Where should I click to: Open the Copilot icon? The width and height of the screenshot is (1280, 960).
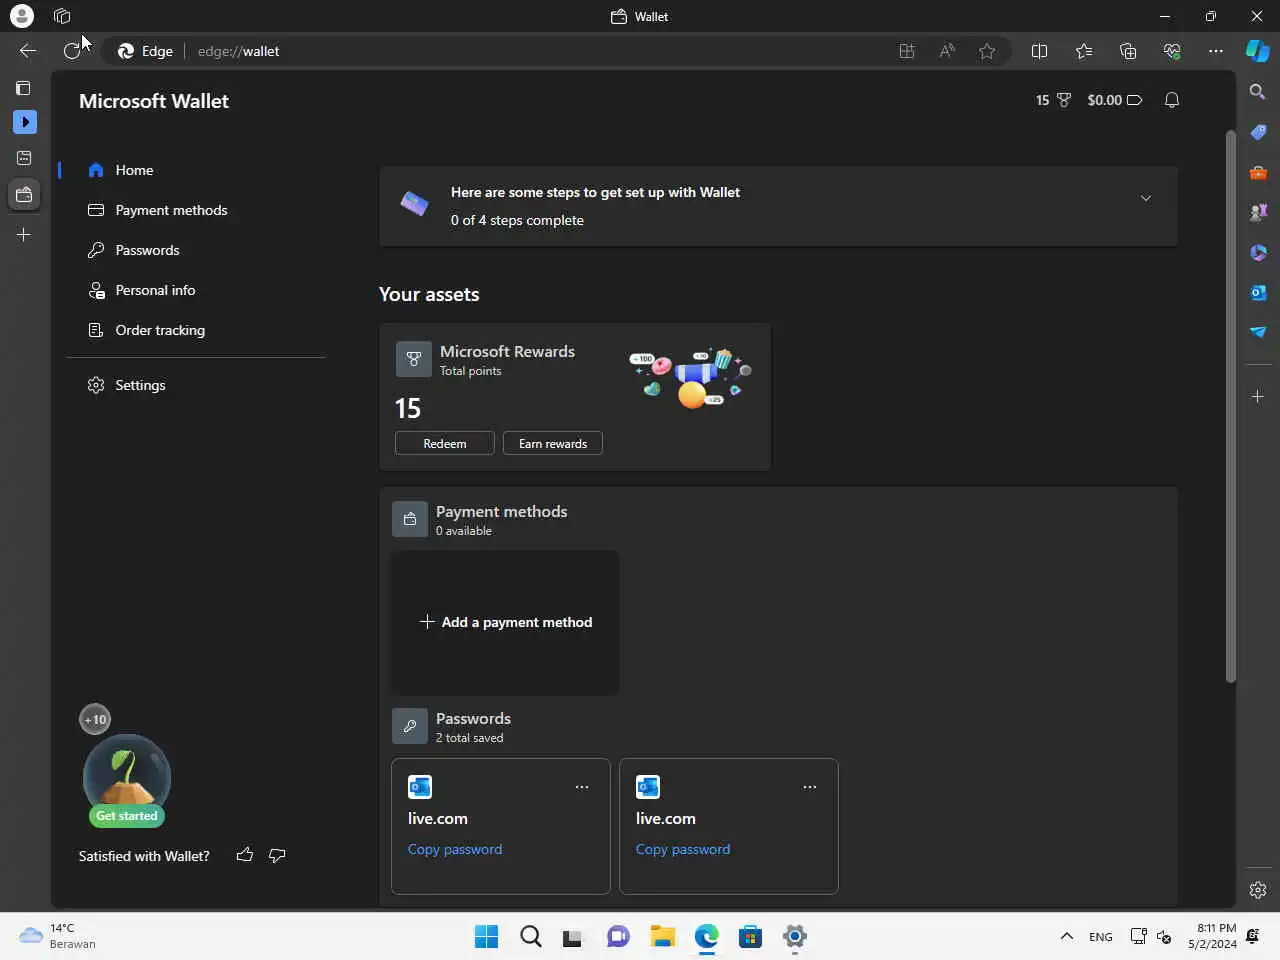coord(1258,51)
